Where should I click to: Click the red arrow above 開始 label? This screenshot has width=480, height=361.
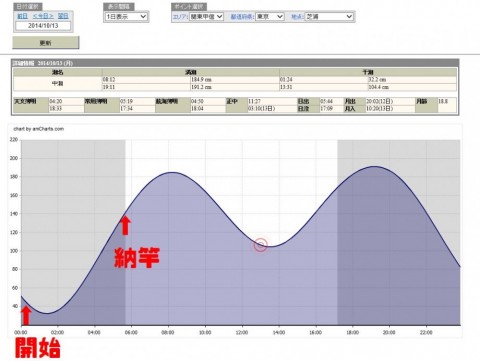[26, 316]
